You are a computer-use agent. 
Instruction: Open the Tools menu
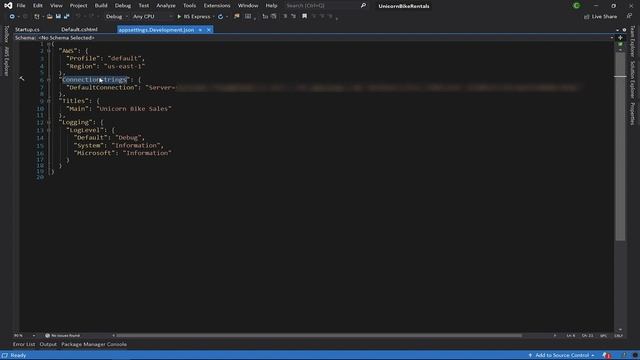(189, 6)
